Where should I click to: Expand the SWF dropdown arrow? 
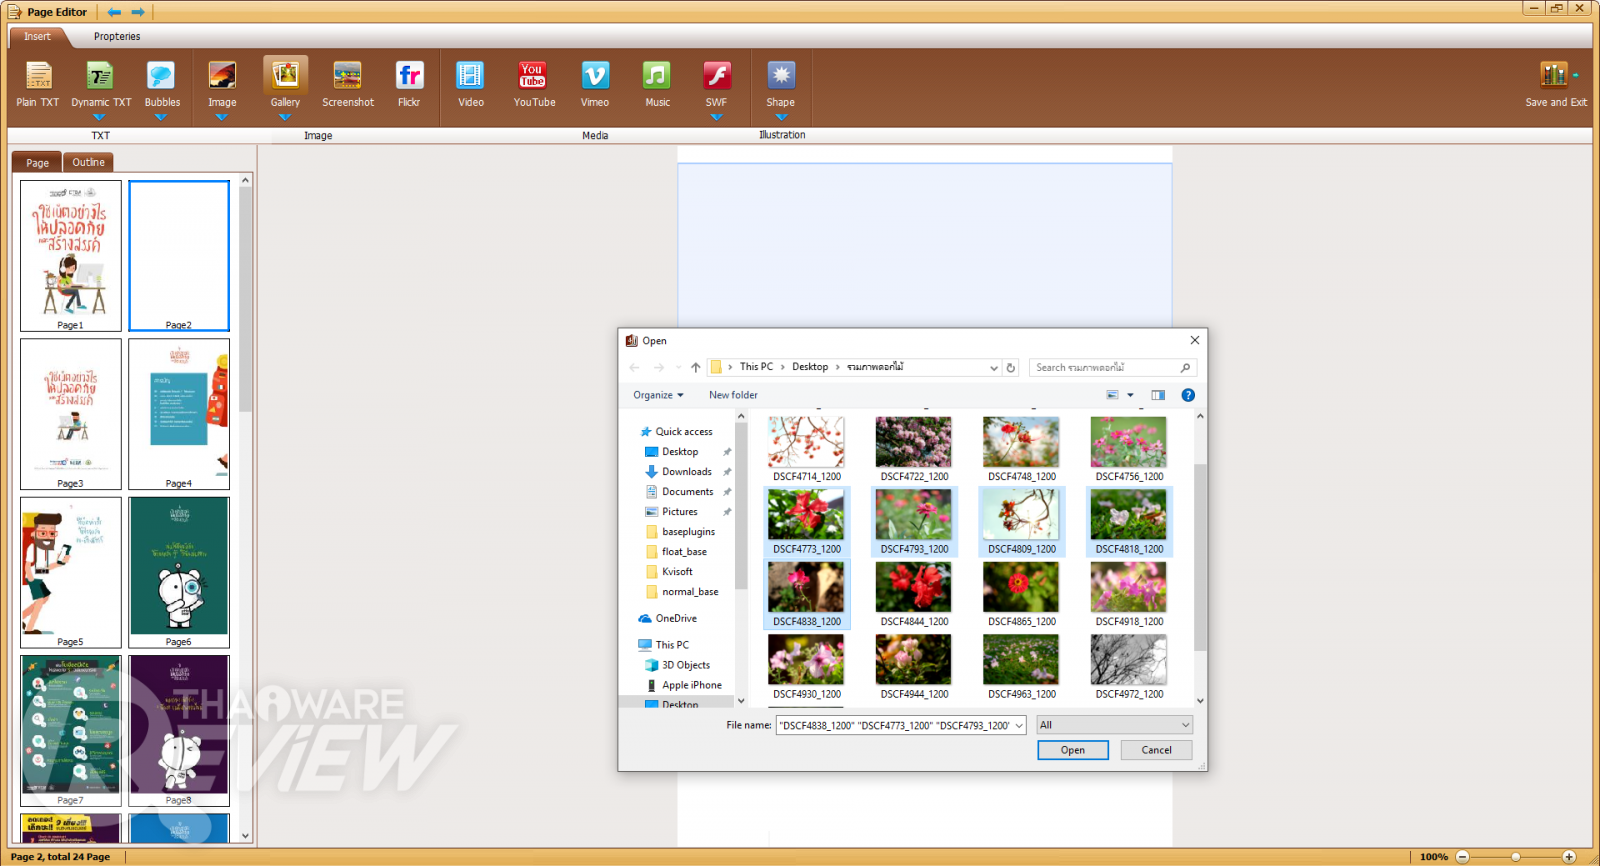click(716, 117)
